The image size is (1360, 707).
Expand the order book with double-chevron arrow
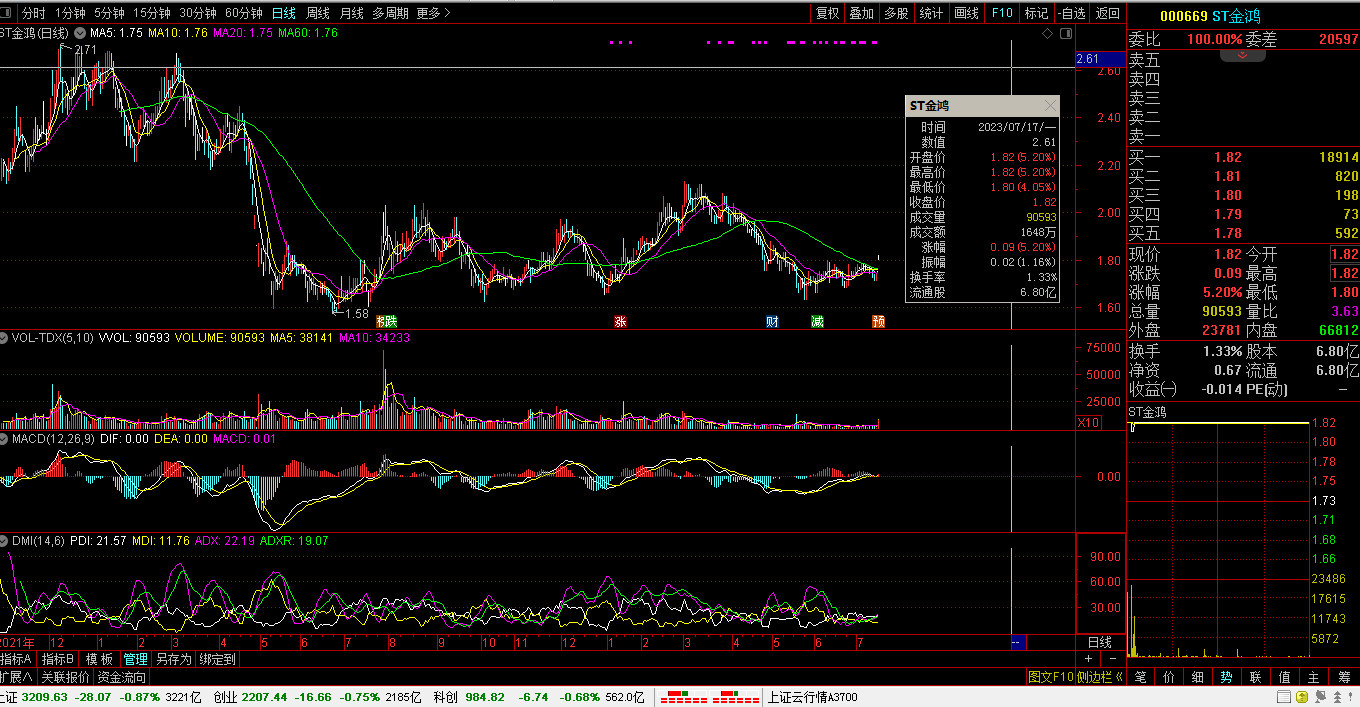click(x=1243, y=55)
